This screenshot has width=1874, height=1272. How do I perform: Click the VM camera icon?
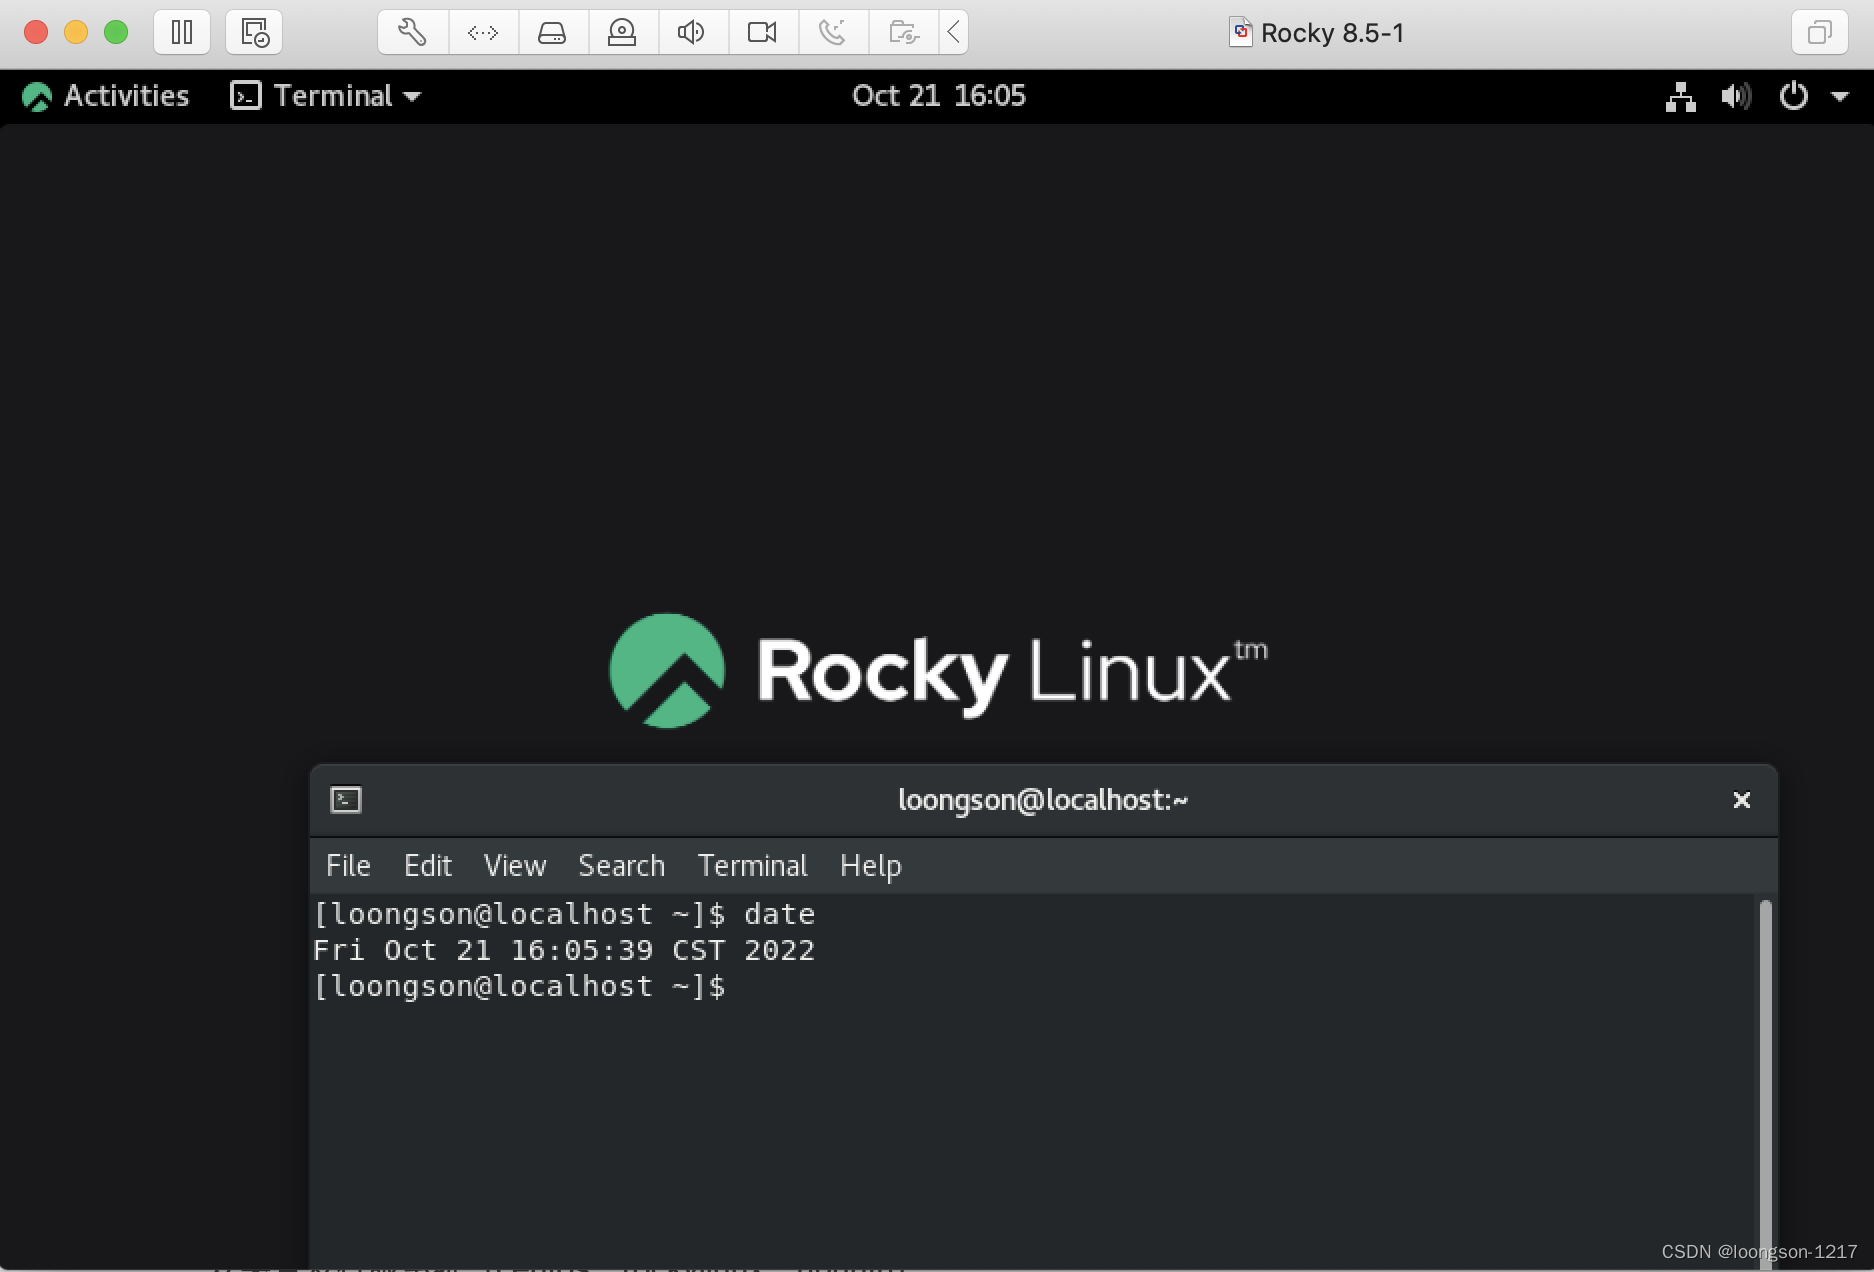762,32
